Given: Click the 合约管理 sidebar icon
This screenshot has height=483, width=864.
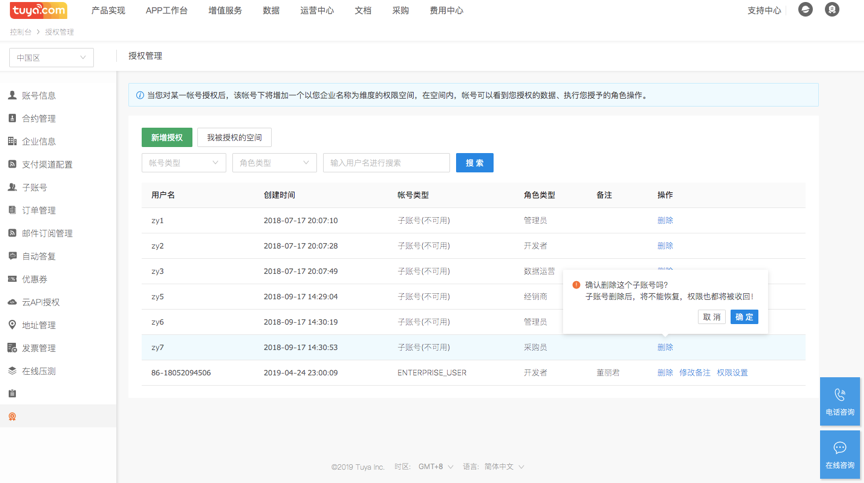Looking at the screenshot, I should [12, 118].
